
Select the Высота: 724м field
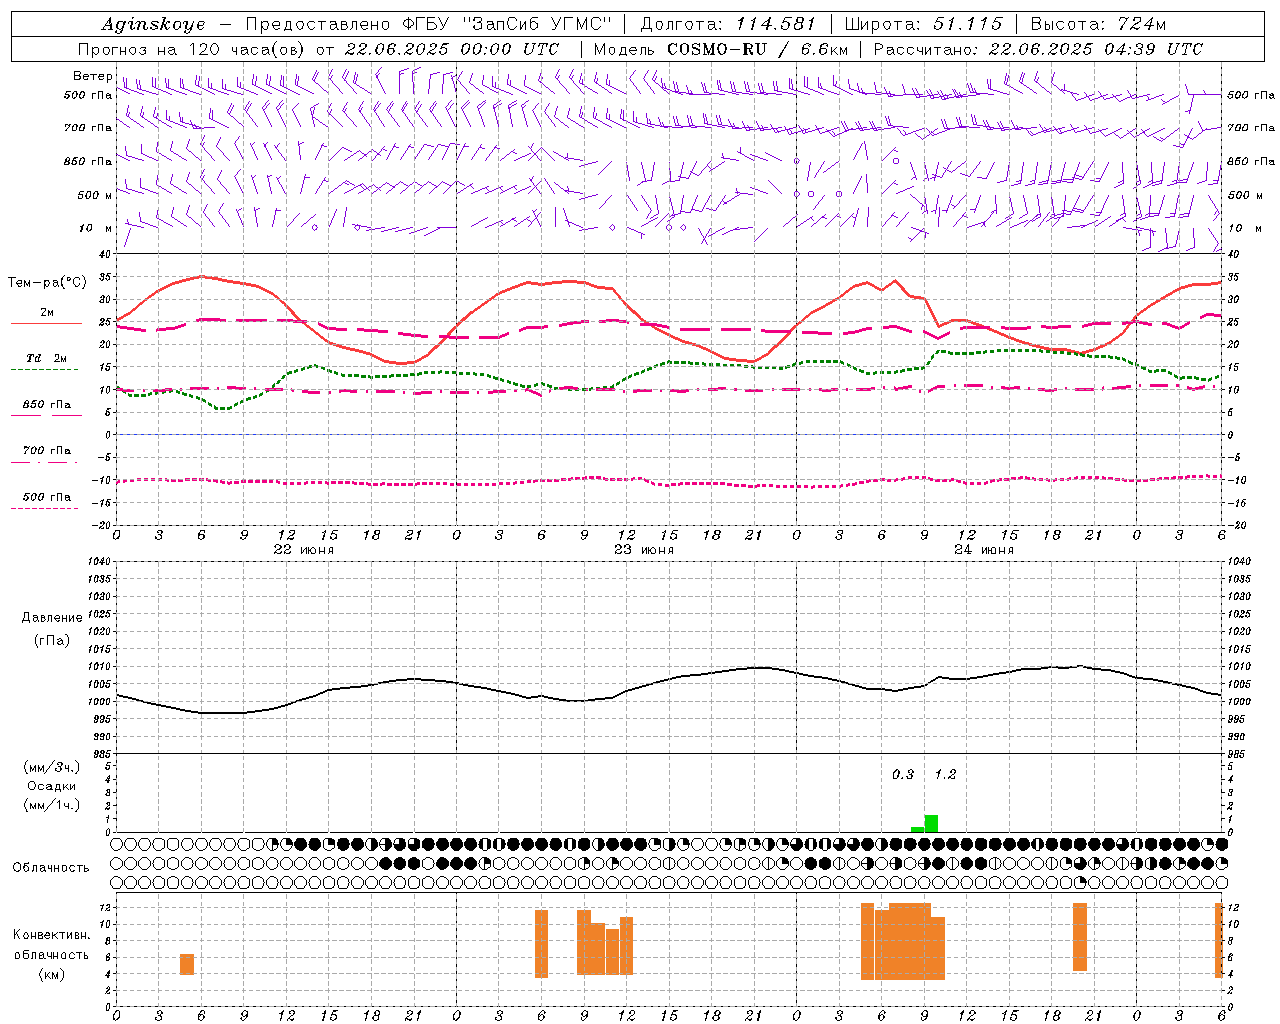[1098, 24]
